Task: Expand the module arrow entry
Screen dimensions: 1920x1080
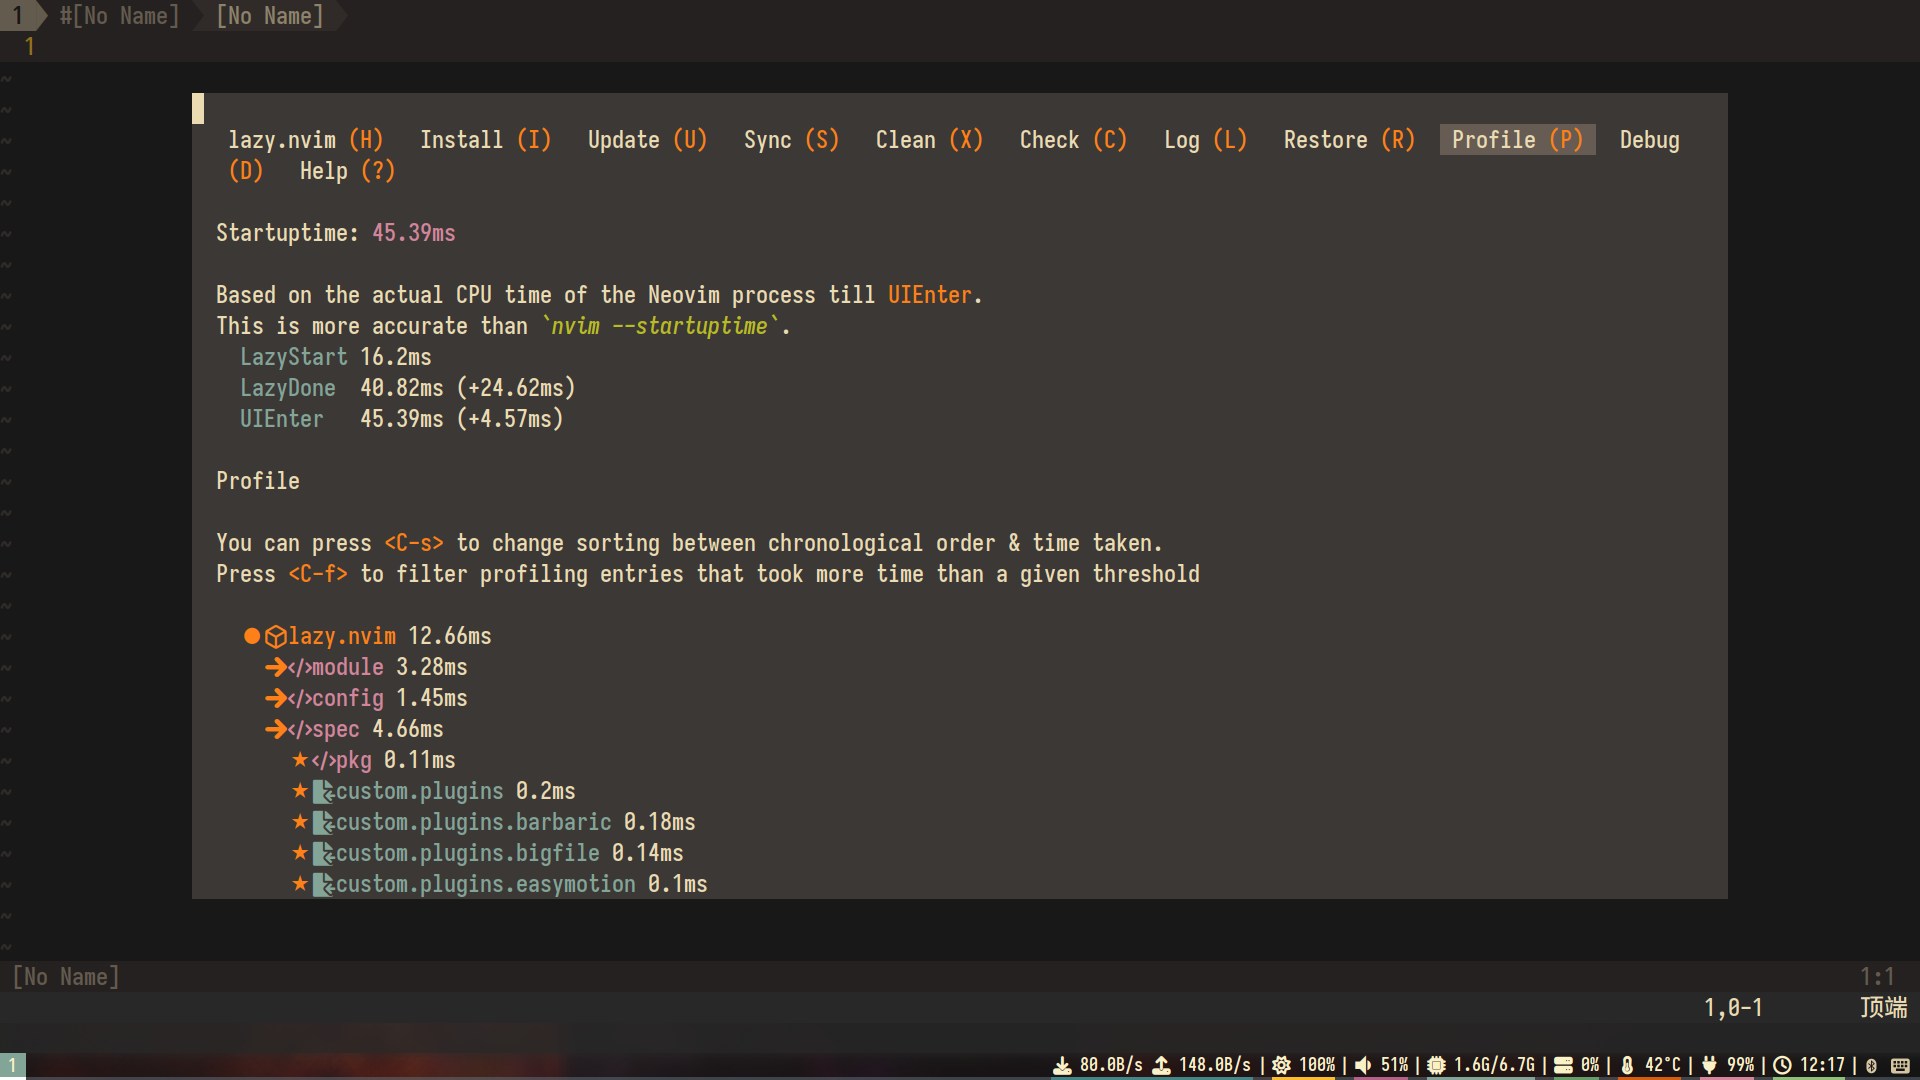Action: pos(275,667)
